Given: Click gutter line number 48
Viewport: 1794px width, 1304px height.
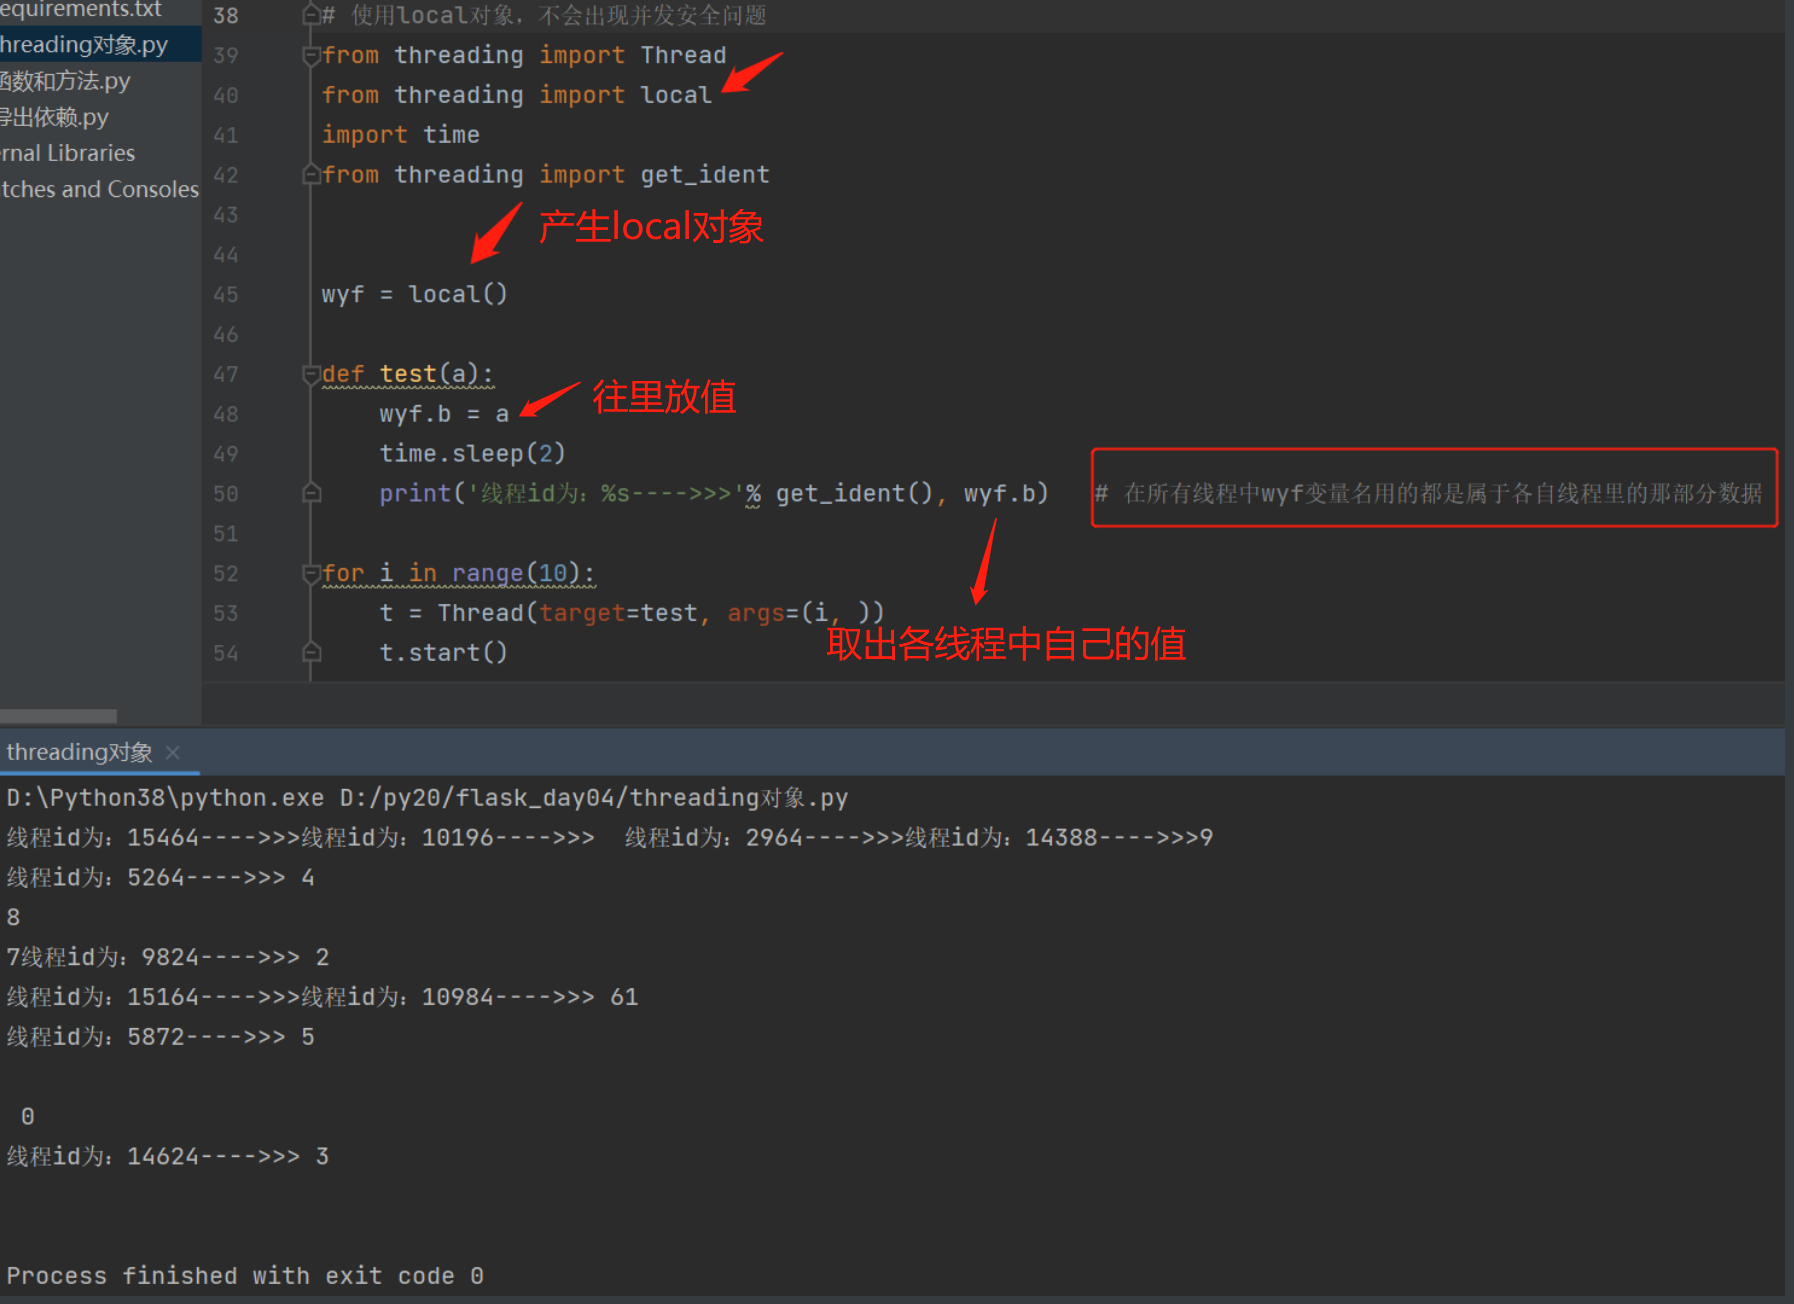Looking at the screenshot, I should point(226,414).
